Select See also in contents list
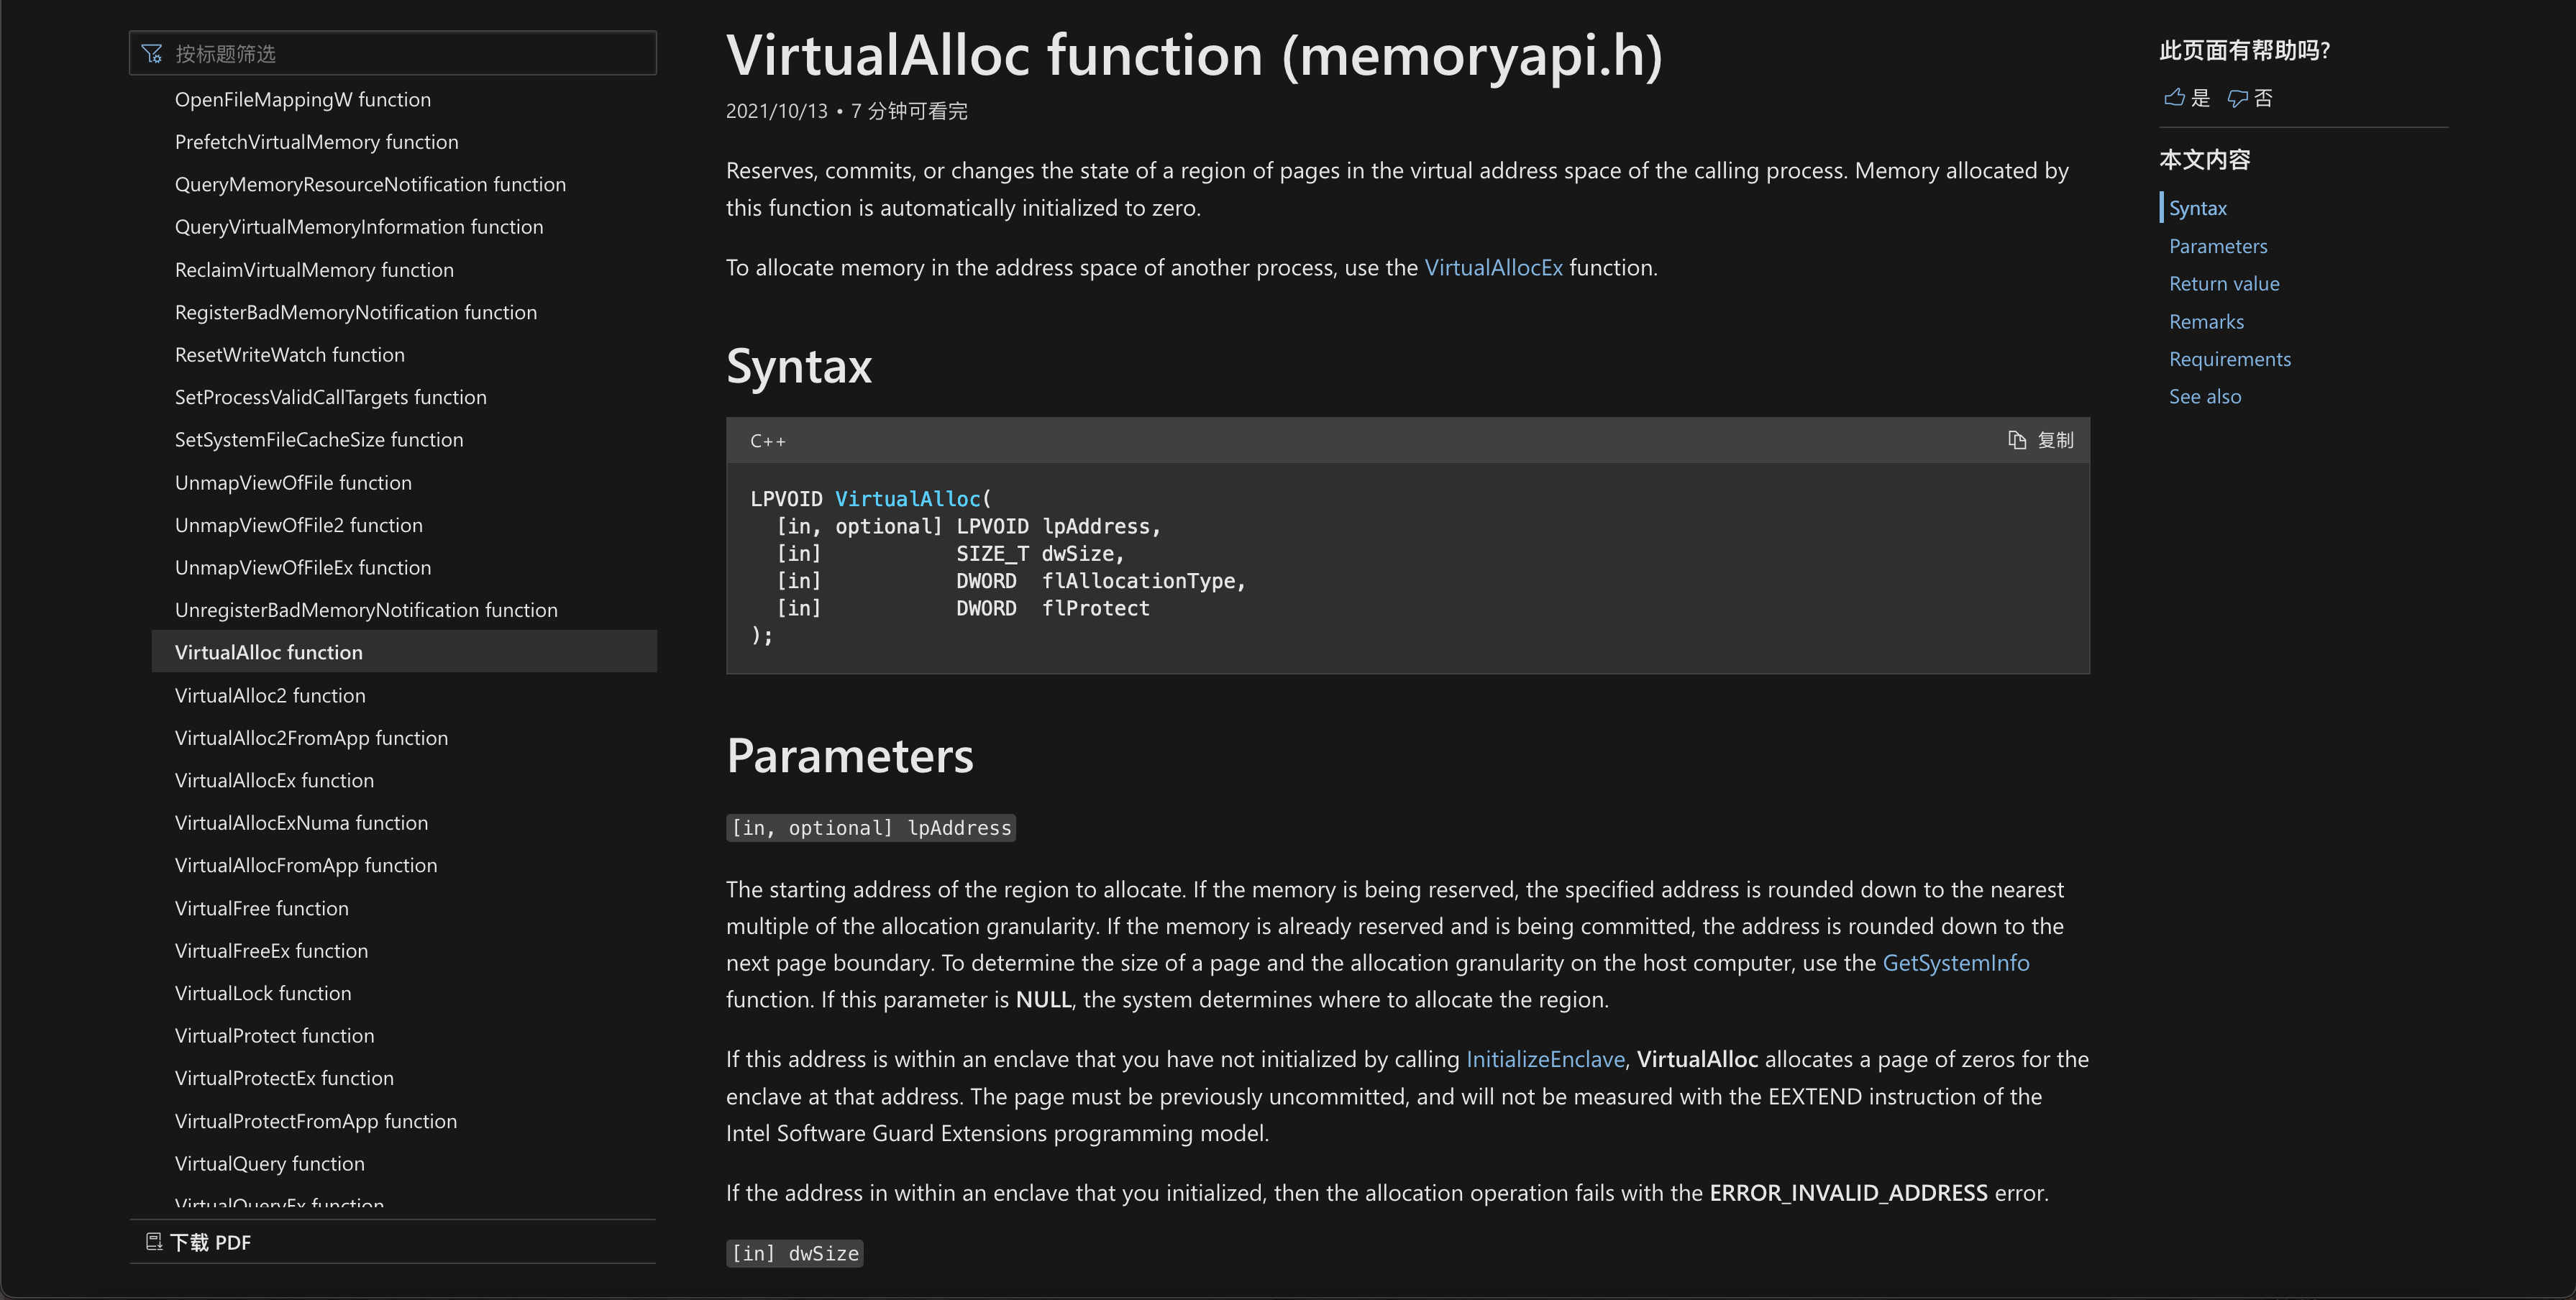2576x1300 pixels. [2204, 396]
